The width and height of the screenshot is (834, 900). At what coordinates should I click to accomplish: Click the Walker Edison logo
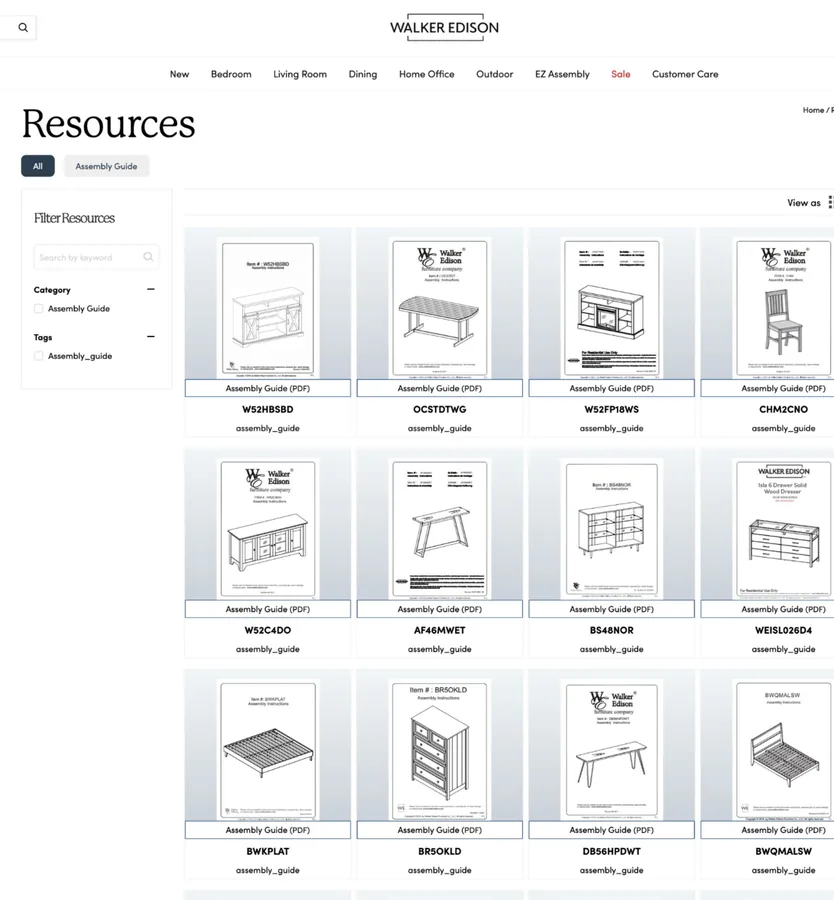click(x=444, y=28)
